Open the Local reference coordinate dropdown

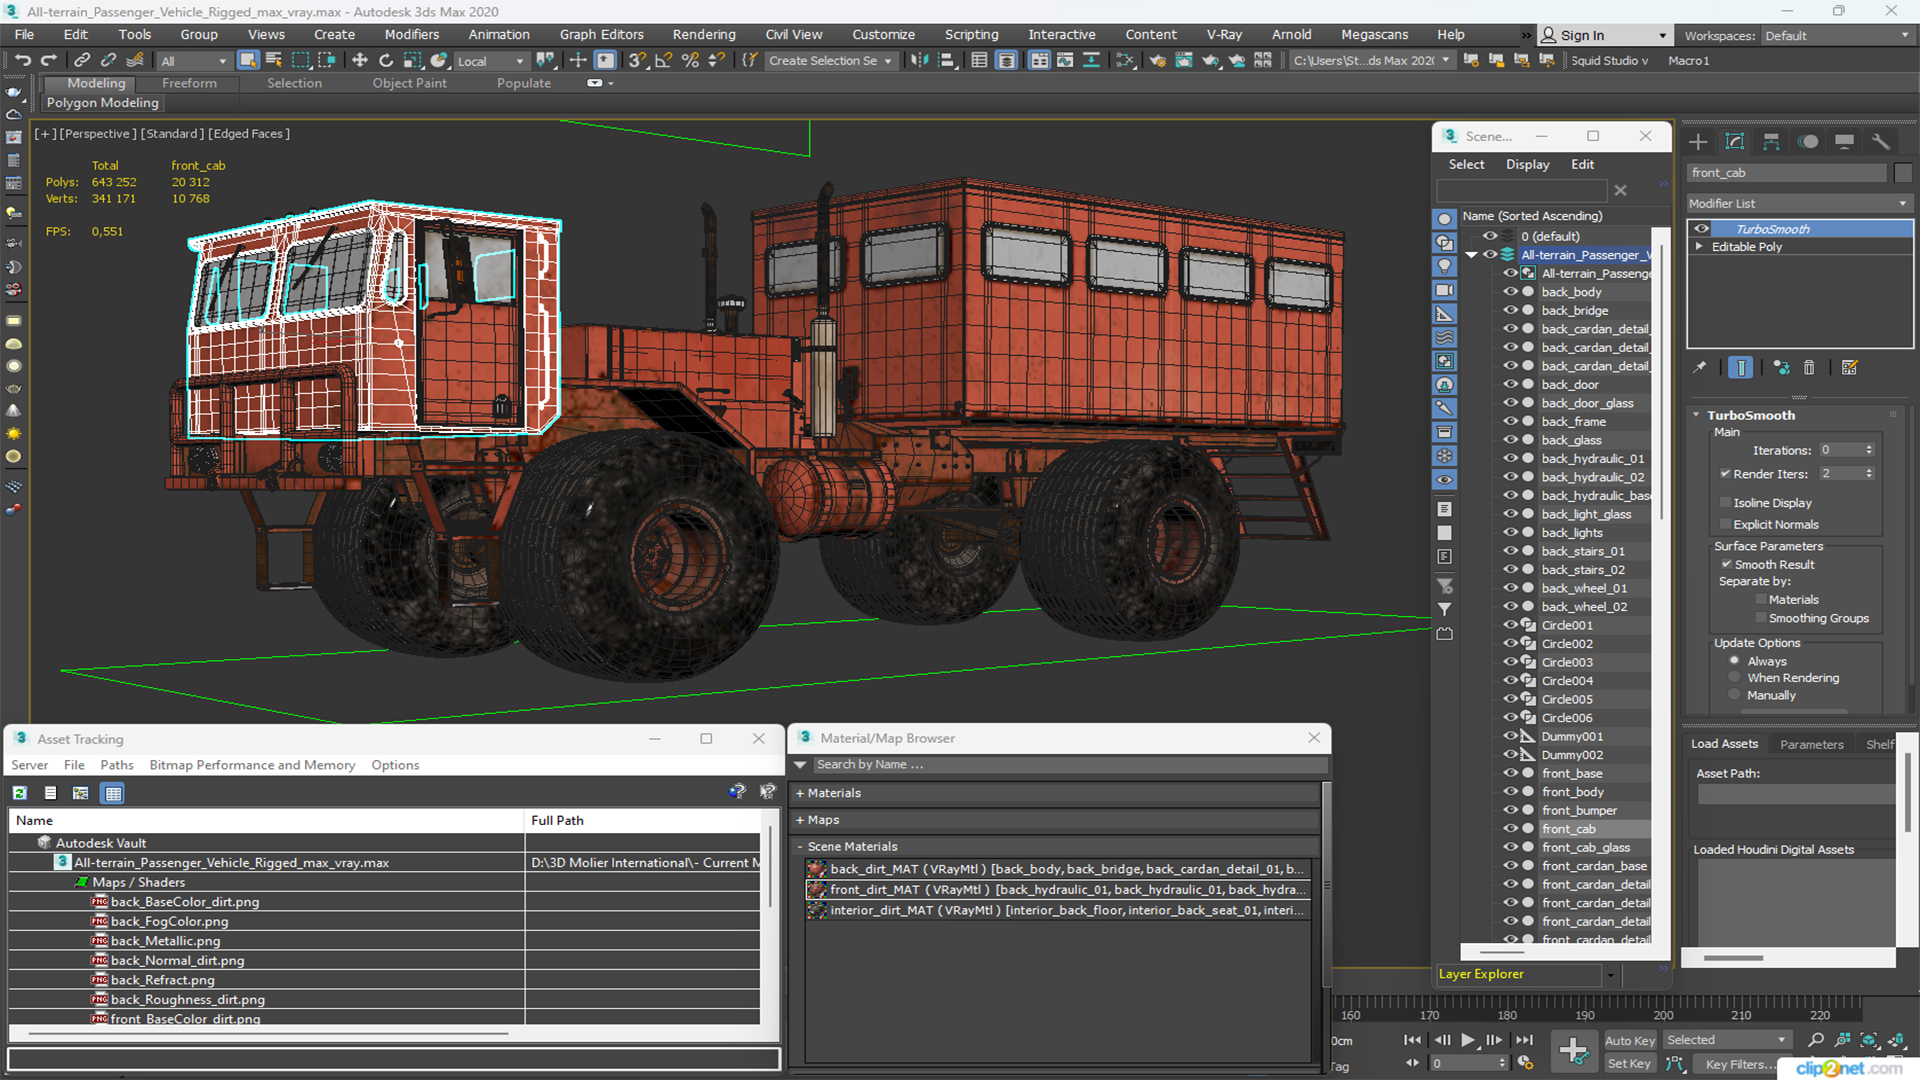click(x=490, y=61)
